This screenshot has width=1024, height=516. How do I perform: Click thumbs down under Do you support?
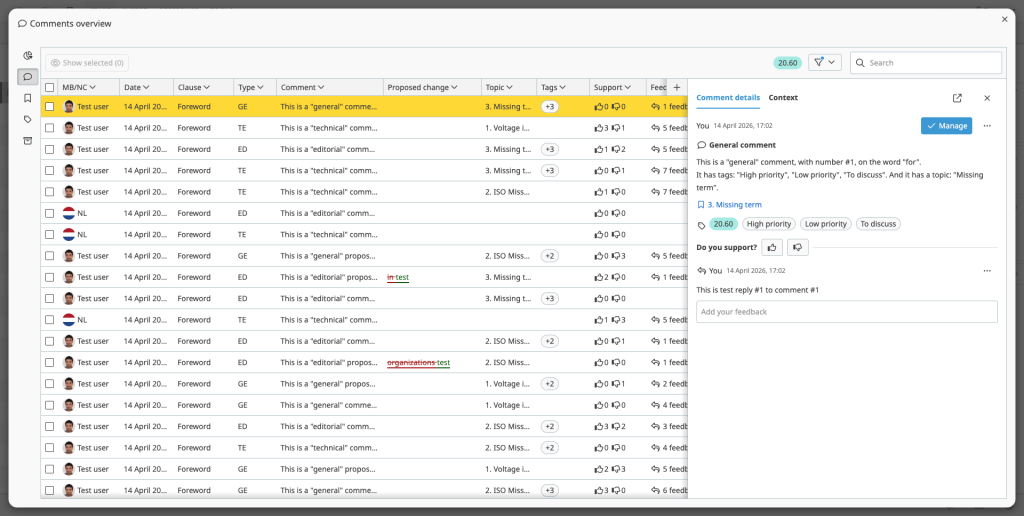798,248
